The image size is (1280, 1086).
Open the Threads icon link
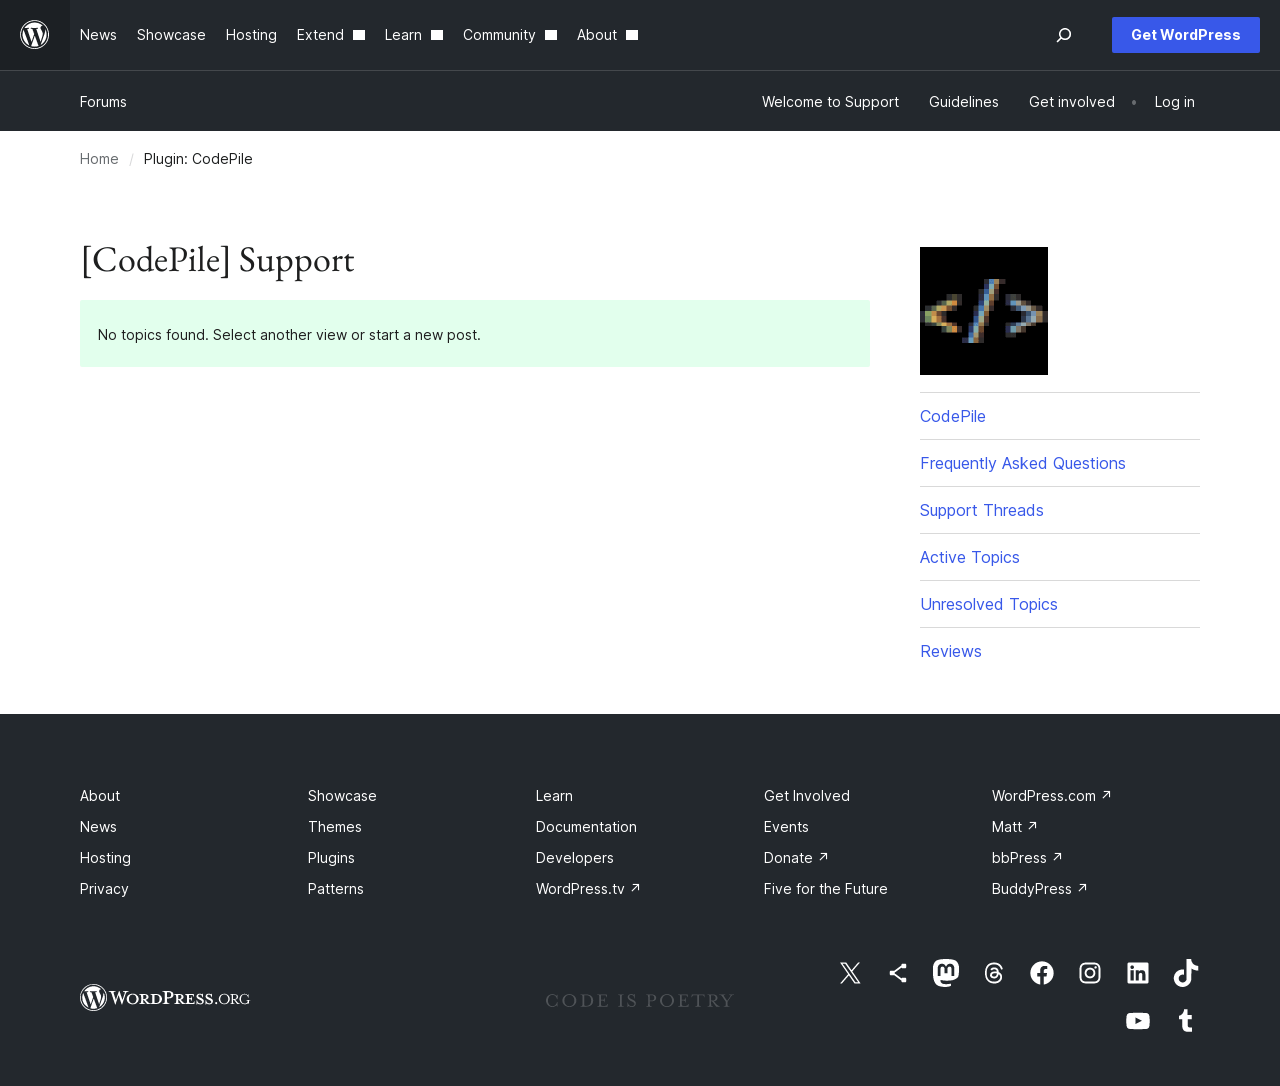[x=994, y=973]
